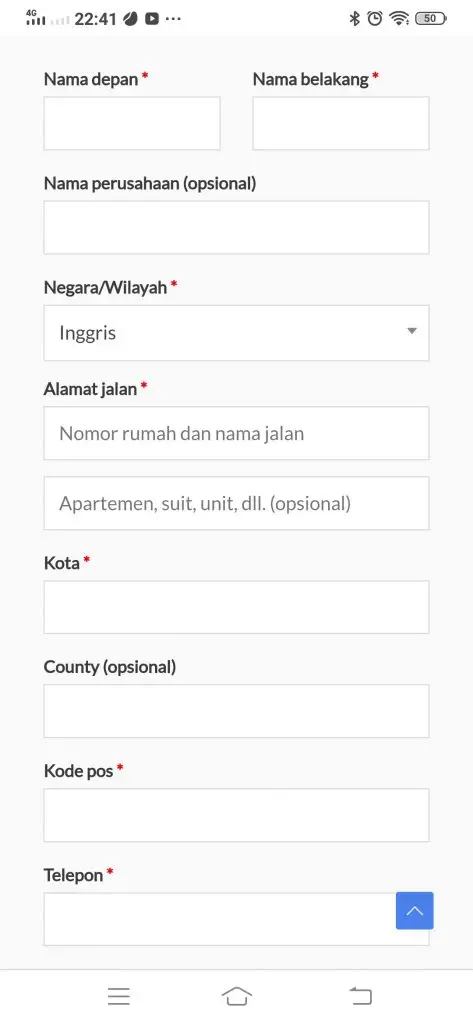
Task: Open the Android recent apps menu icon
Action: pos(119,996)
